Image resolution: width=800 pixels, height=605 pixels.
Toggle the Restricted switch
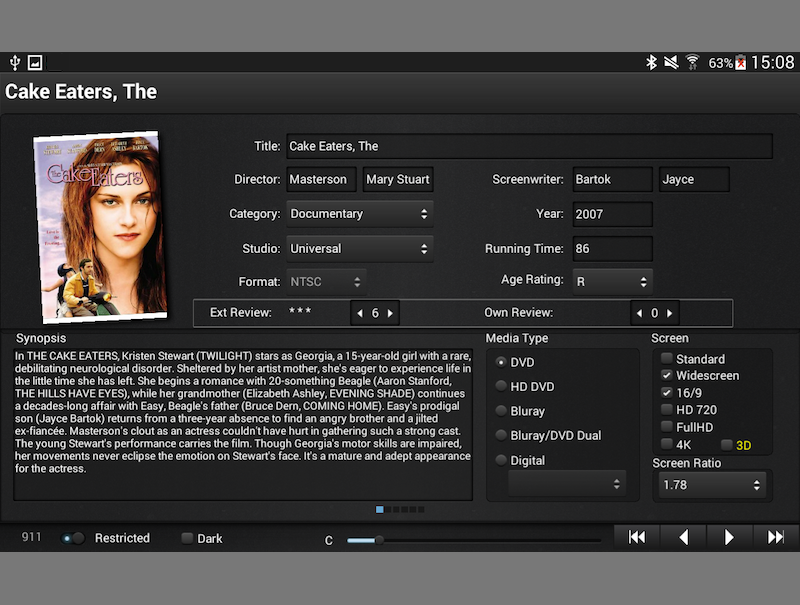[73, 538]
